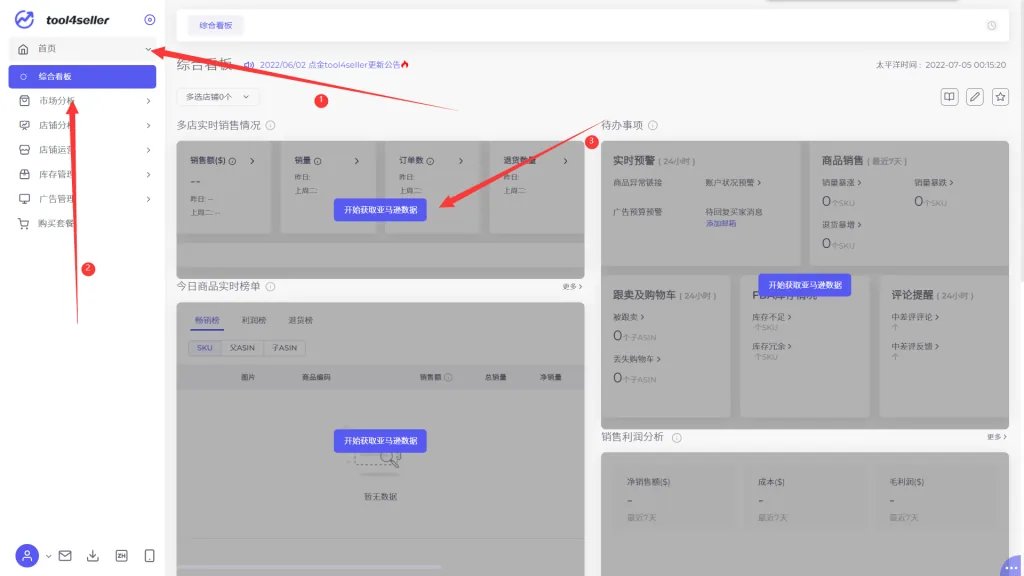Click info icon beside 销售利润分析
The height and width of the screenshot is (576, 1024).
[677, 438]
